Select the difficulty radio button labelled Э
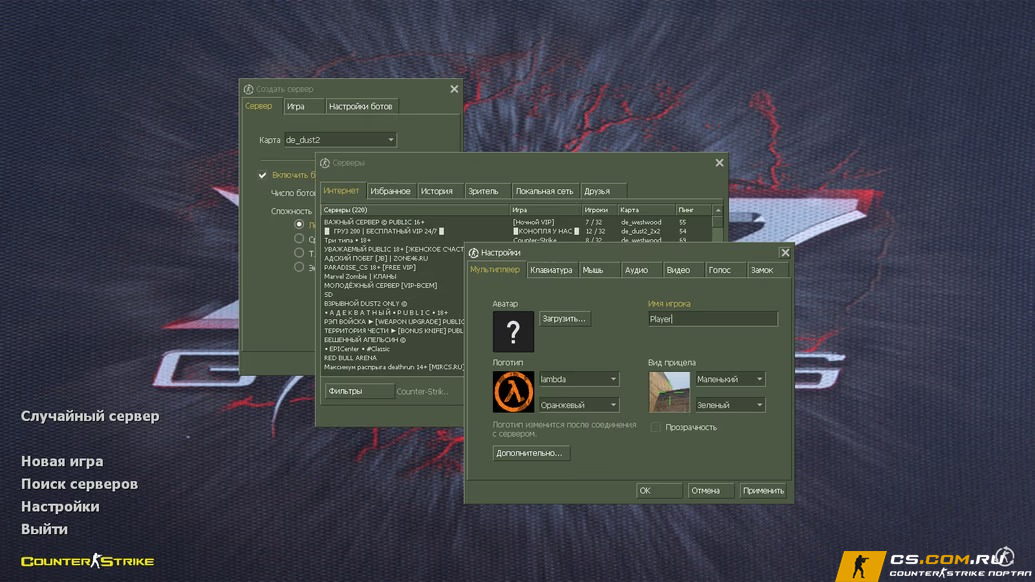The height and width of the screenshot is (582, 1035). click(299, 267)
